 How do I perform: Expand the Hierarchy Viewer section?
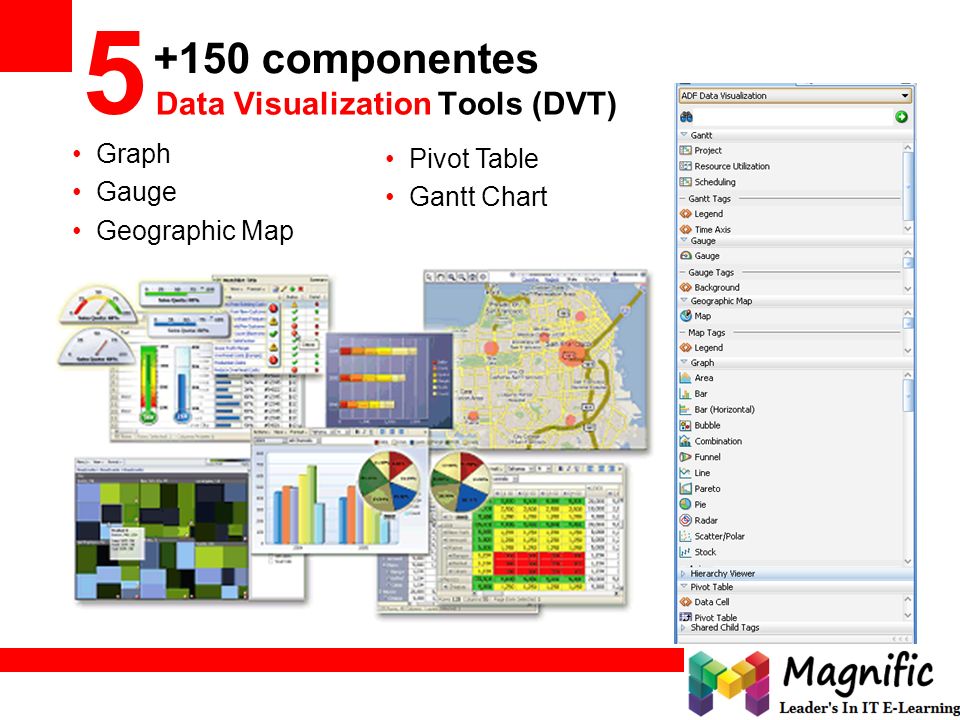tap(684, 574)
